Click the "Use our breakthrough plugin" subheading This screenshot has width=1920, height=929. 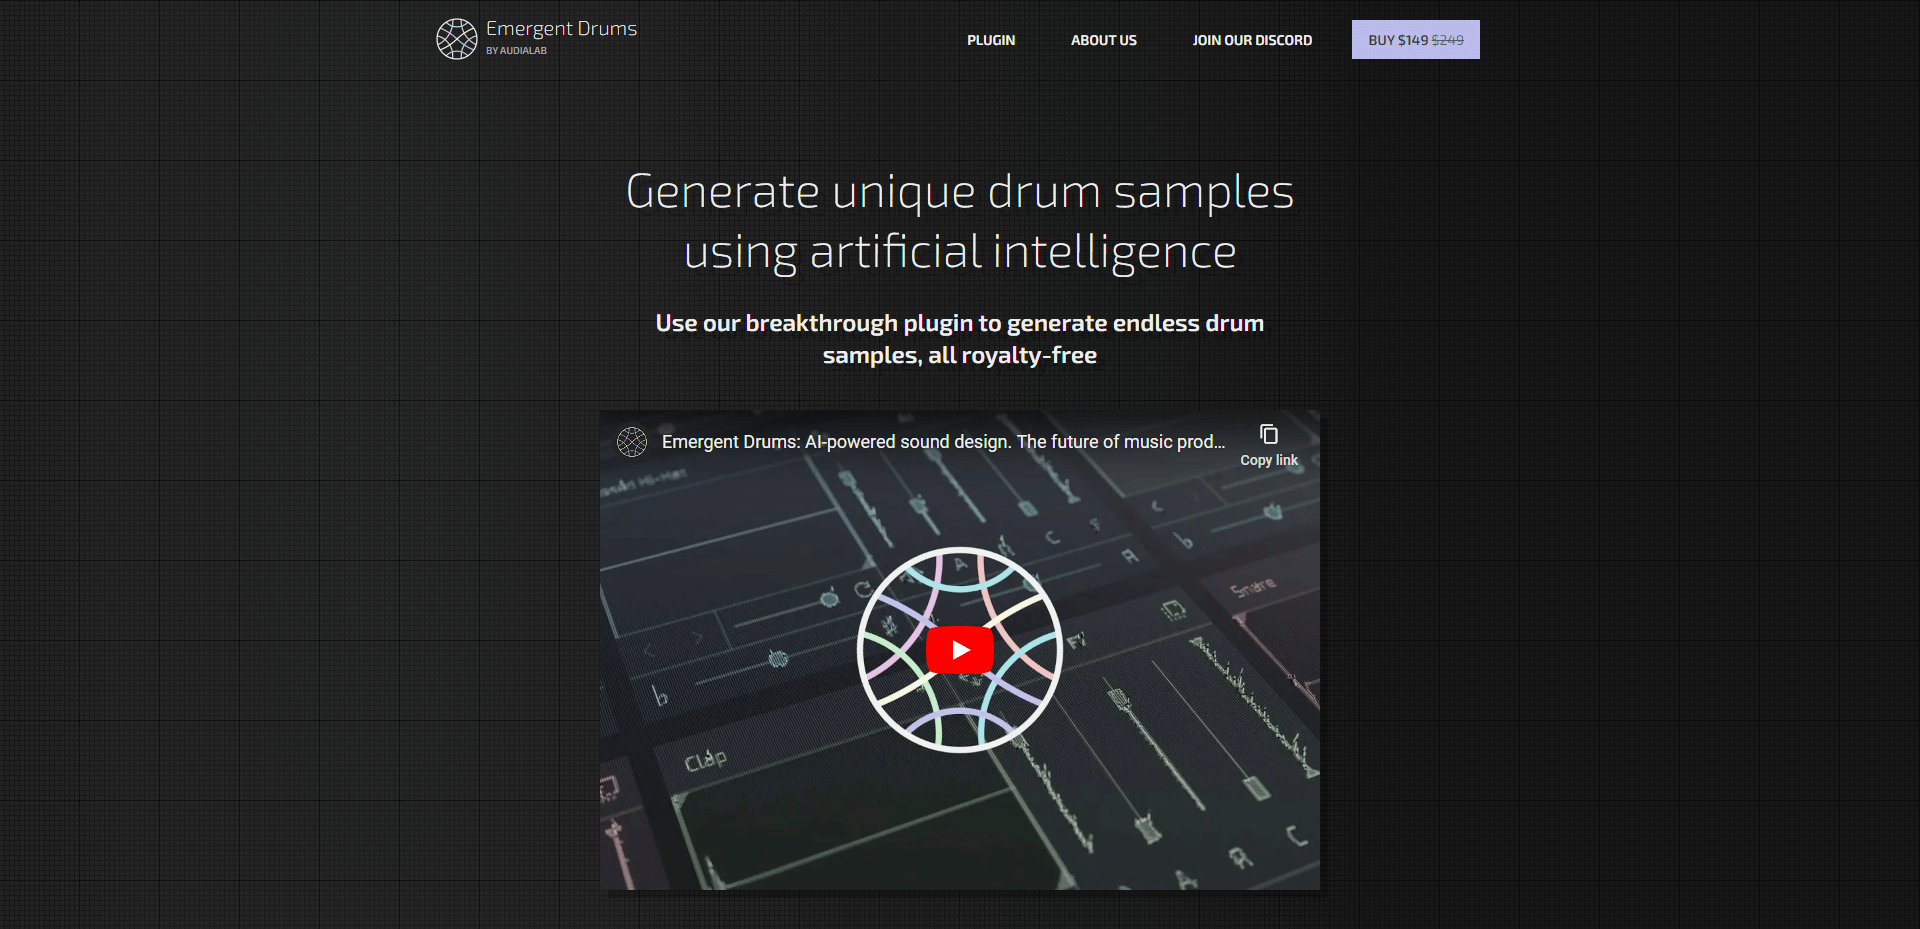[x=960, y=339]
